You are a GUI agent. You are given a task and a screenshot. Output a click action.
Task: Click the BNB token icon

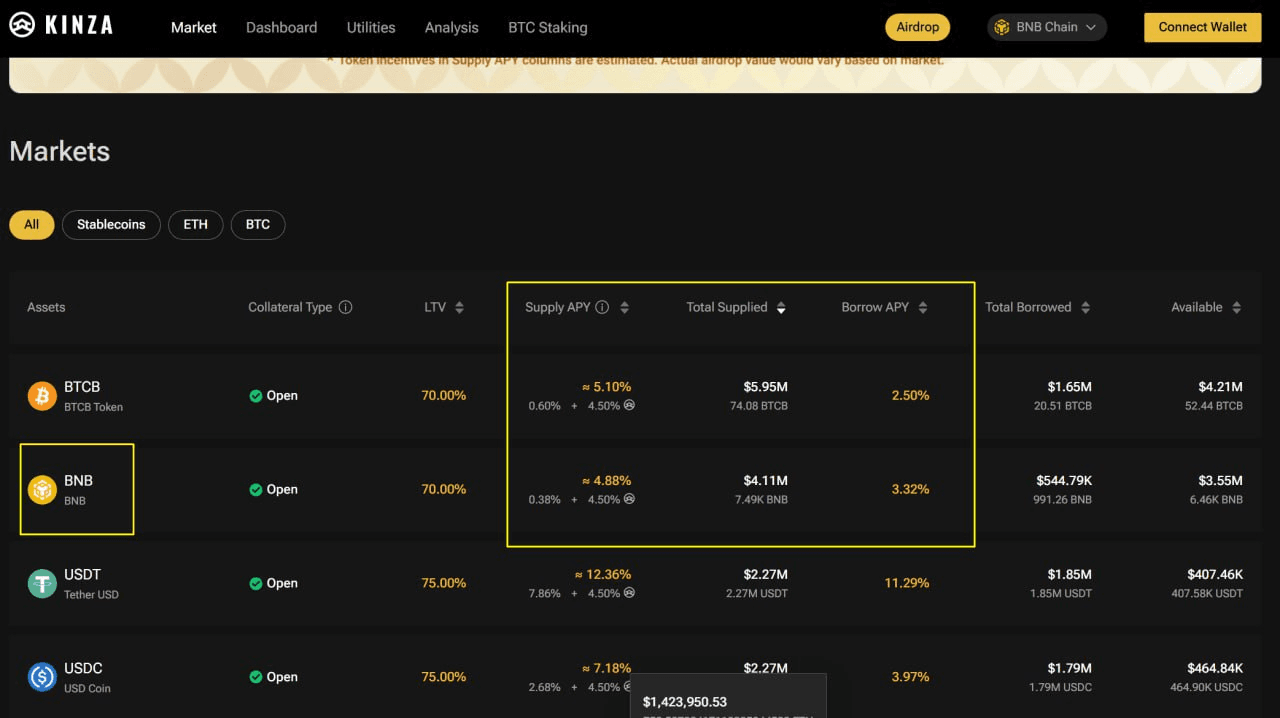[42, 490]
